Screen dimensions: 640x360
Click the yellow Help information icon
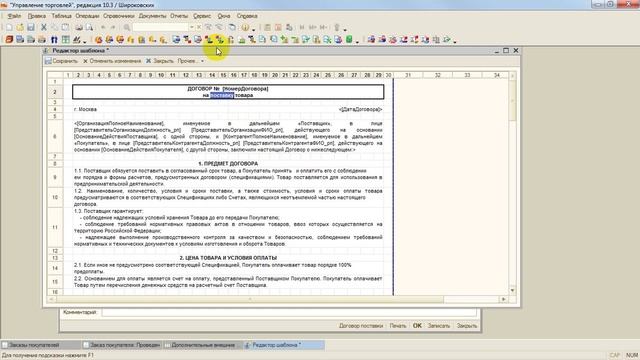(245, 27)
